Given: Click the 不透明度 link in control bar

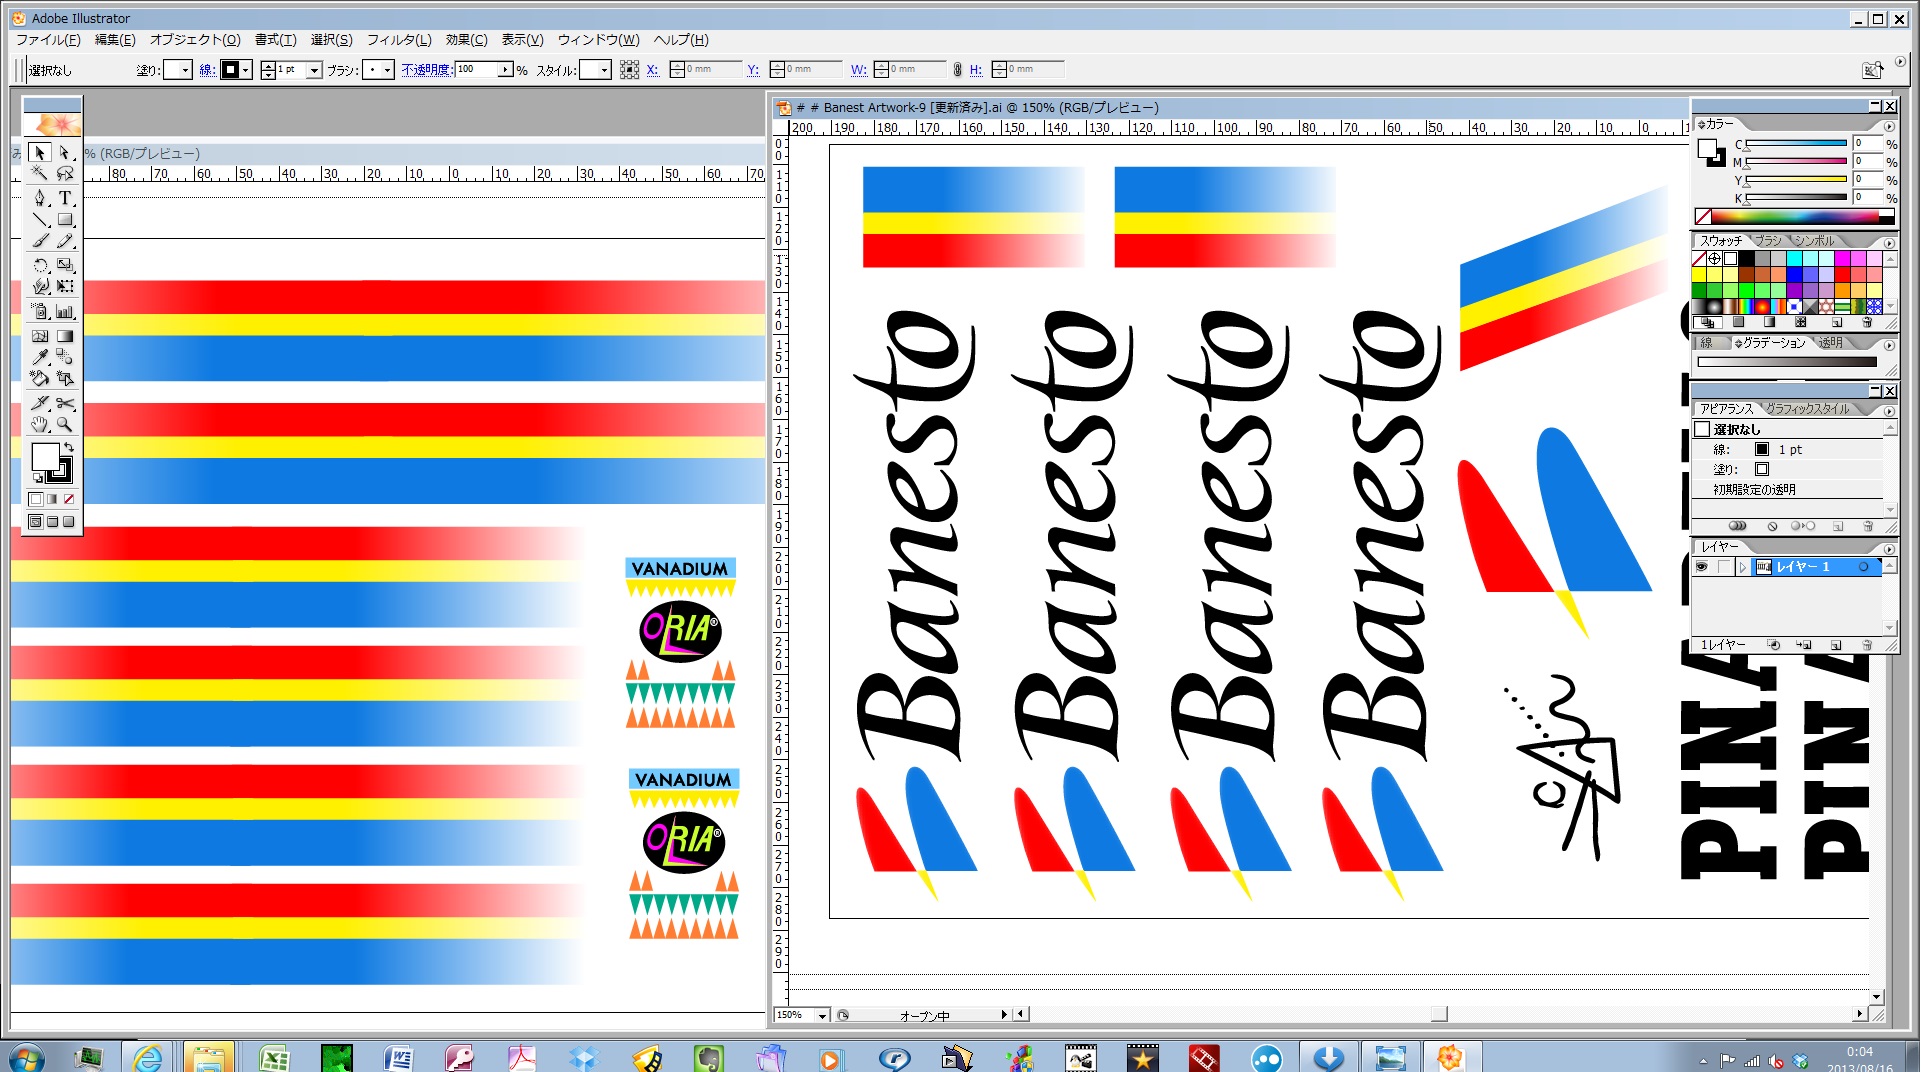Looking at the screenshot, I should (x=427, y=70).
